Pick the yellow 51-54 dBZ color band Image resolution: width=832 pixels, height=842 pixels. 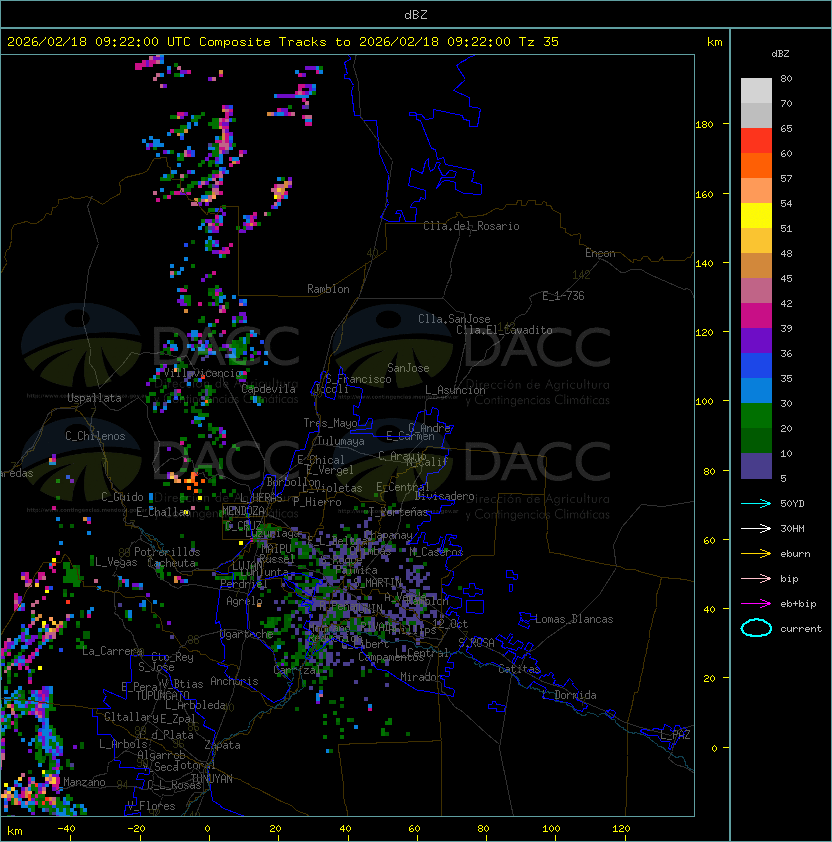point(756,216)
